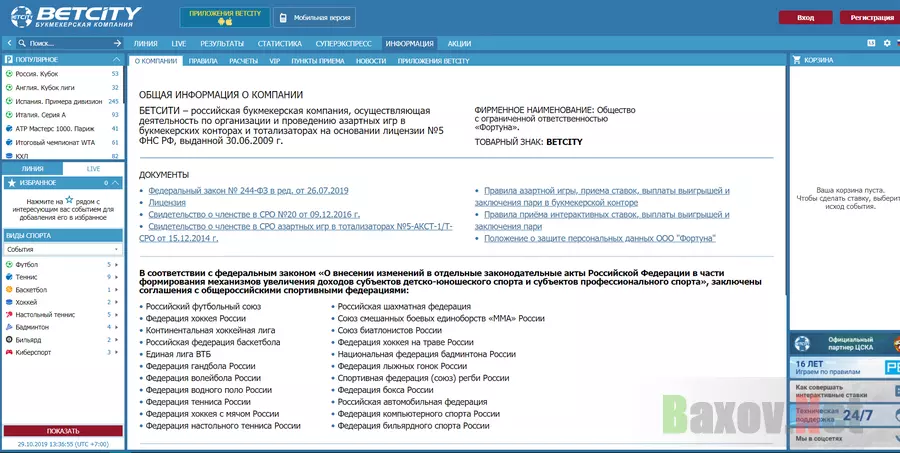Click the Регистрация button

[x=871, y=18]
